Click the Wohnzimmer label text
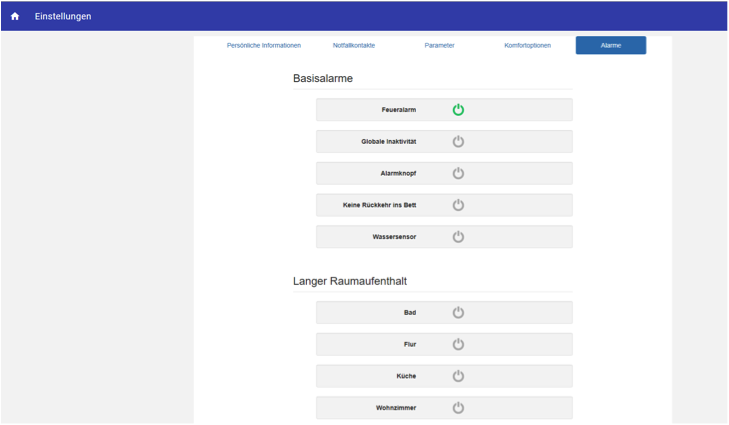 [396, 408]
